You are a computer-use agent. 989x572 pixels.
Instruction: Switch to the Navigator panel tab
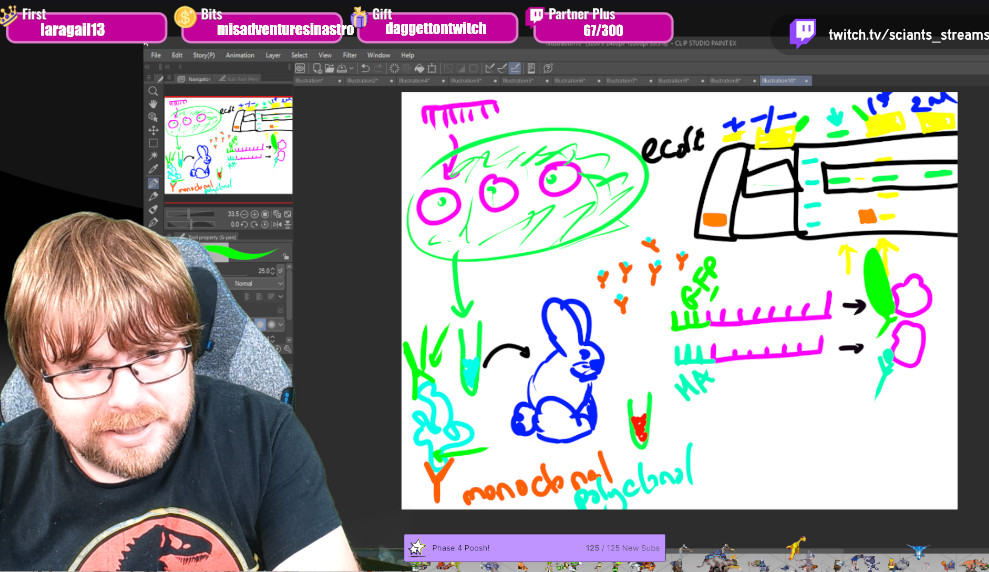(x=194, y=79)
